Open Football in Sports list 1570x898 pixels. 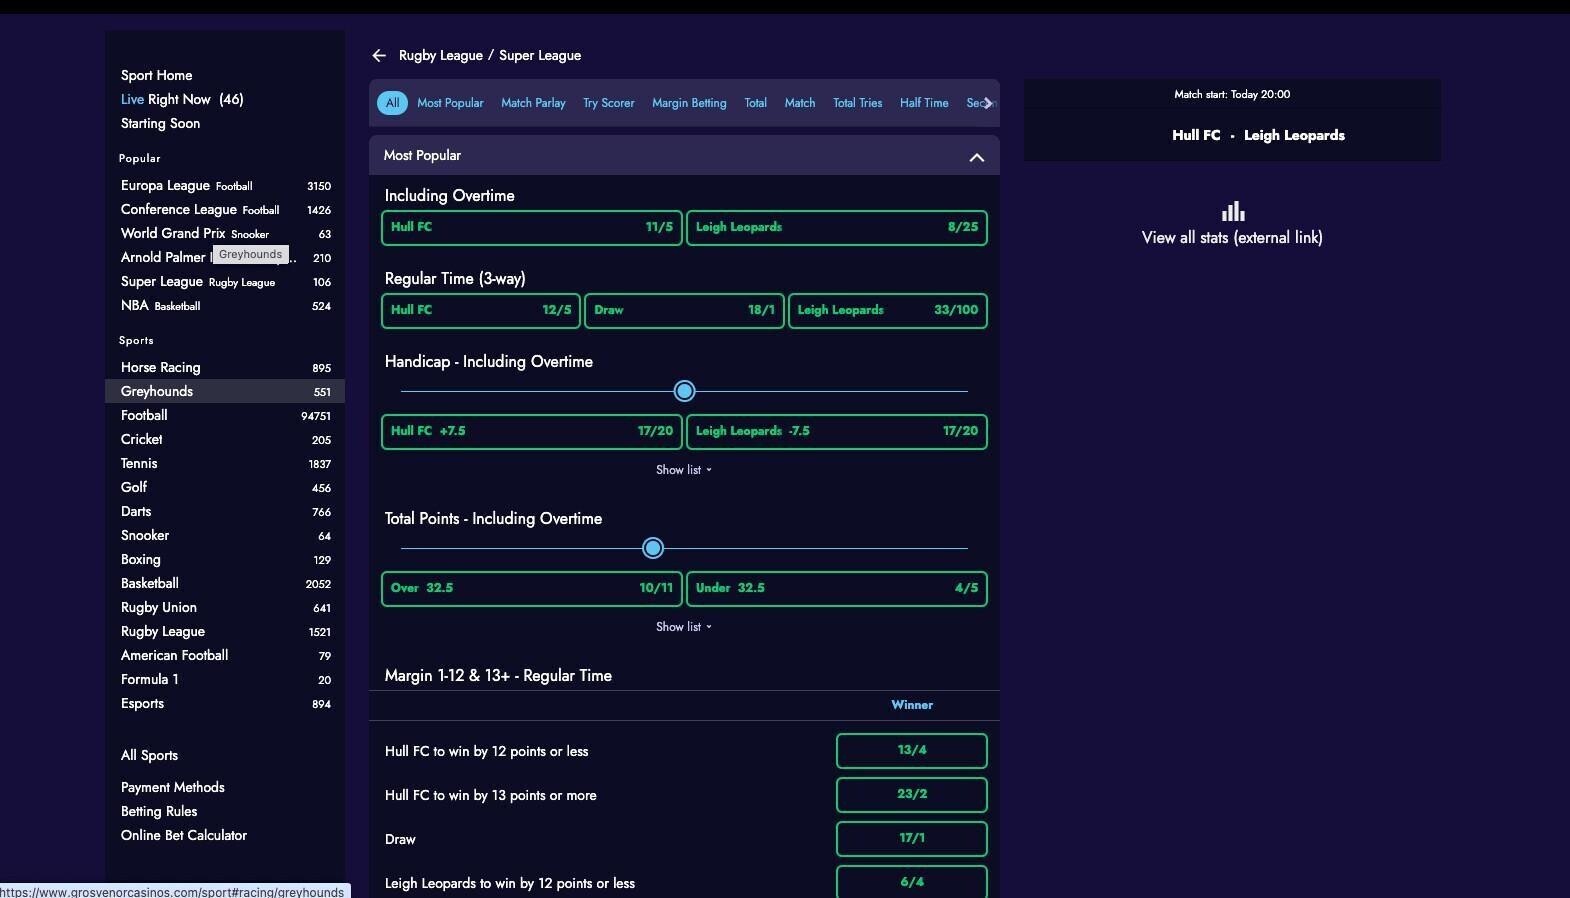click(225, 416)
